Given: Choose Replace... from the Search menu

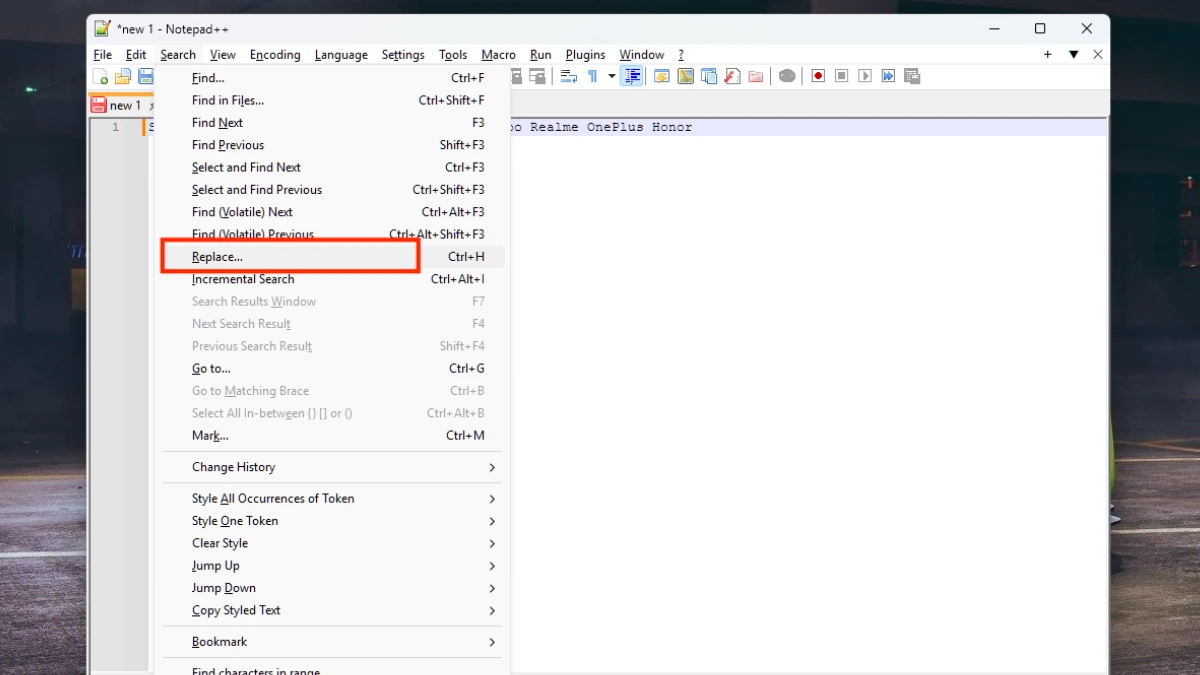Looking at the screenshot, I should point(334,257).
